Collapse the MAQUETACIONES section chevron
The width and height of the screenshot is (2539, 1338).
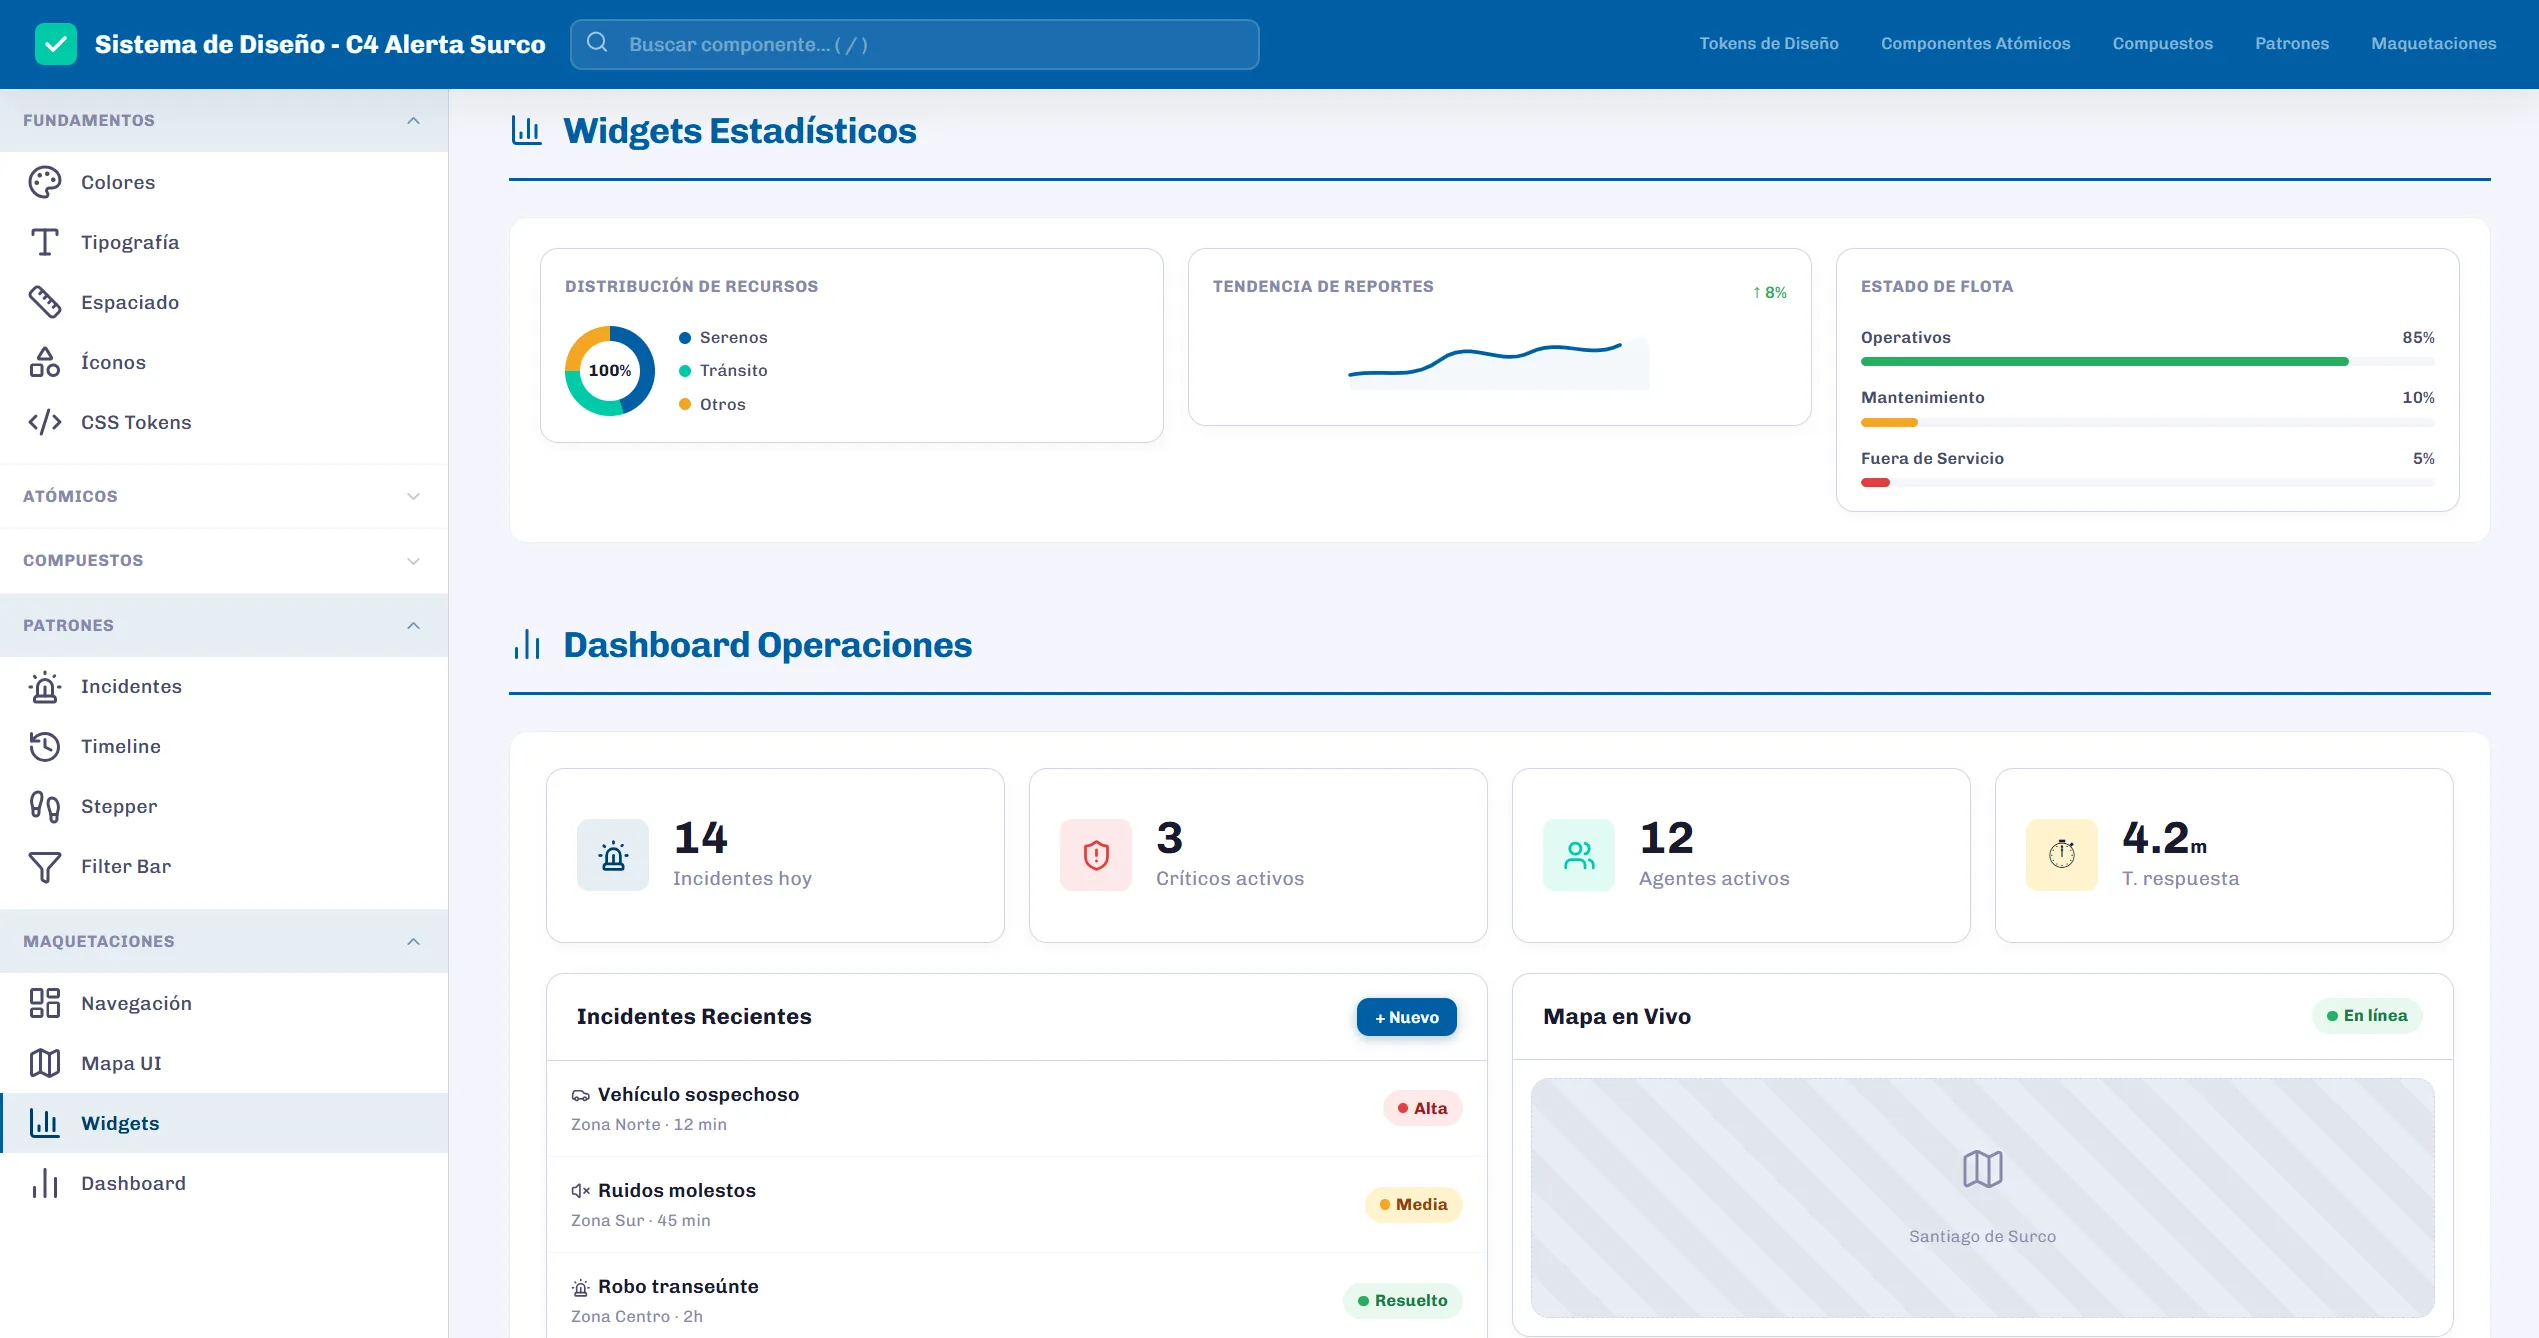[x=413, y=941]
